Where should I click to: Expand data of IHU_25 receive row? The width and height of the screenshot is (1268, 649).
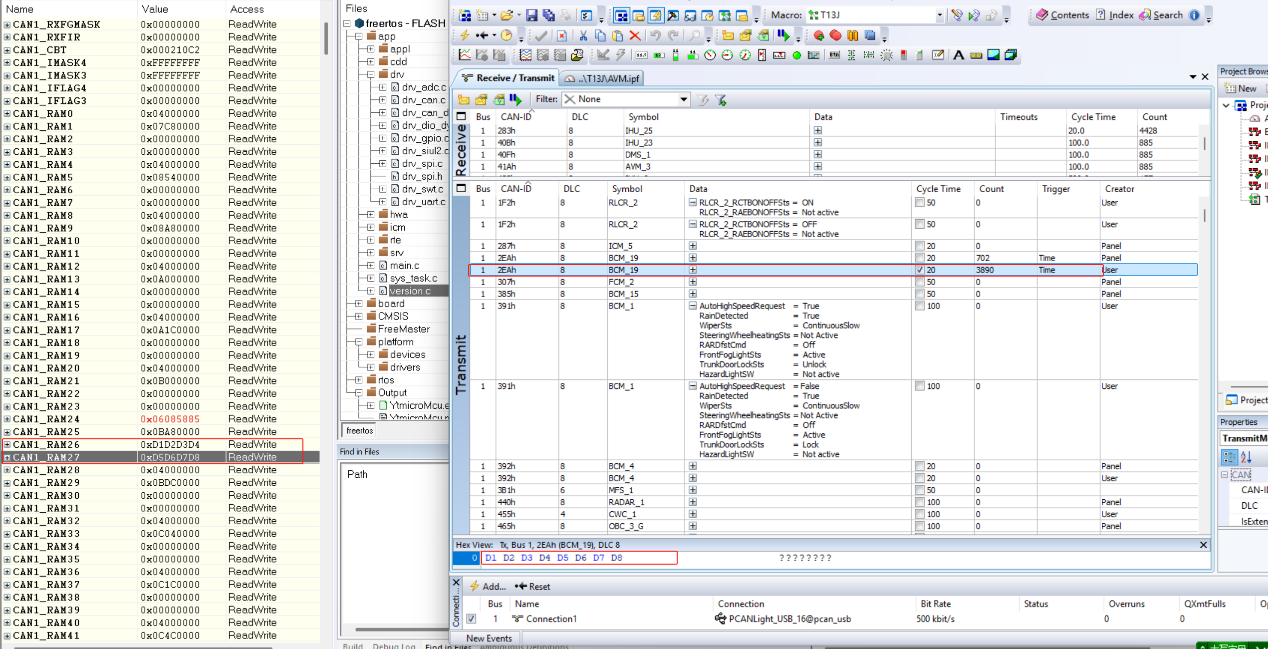tap(818, 130)
